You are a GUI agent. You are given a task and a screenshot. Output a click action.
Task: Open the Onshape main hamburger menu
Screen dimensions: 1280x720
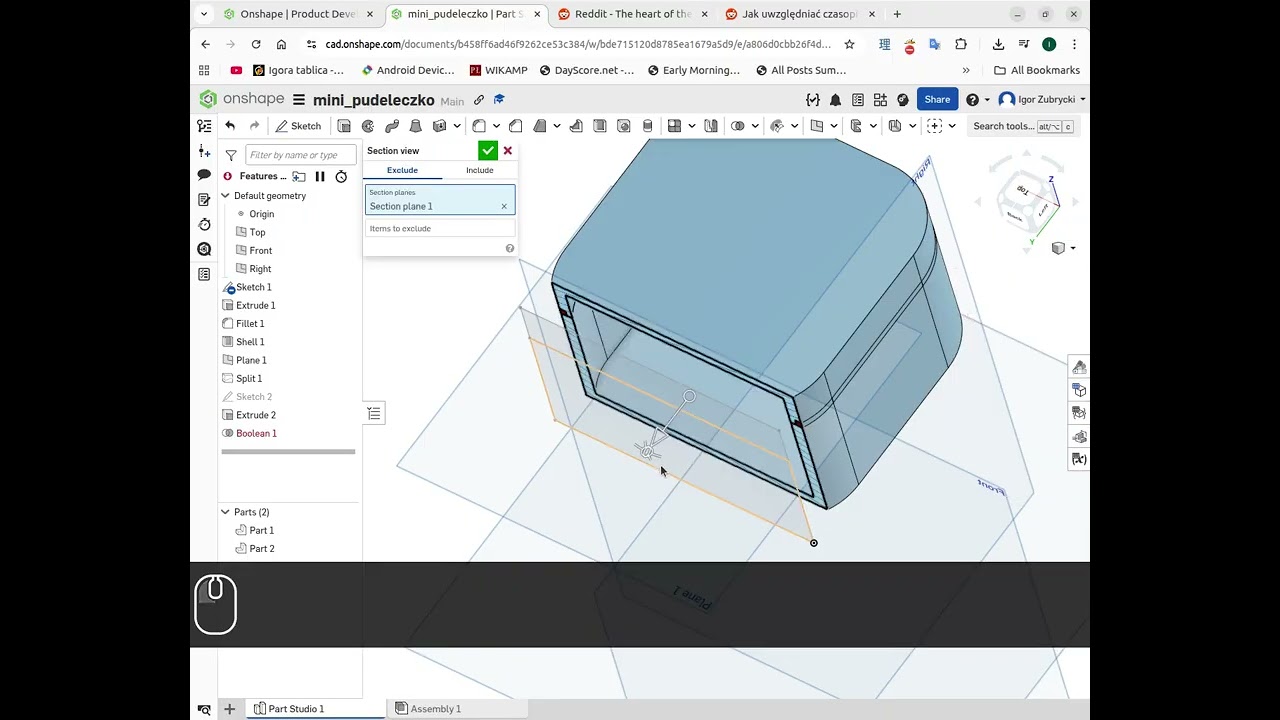(x=298, y=100)
